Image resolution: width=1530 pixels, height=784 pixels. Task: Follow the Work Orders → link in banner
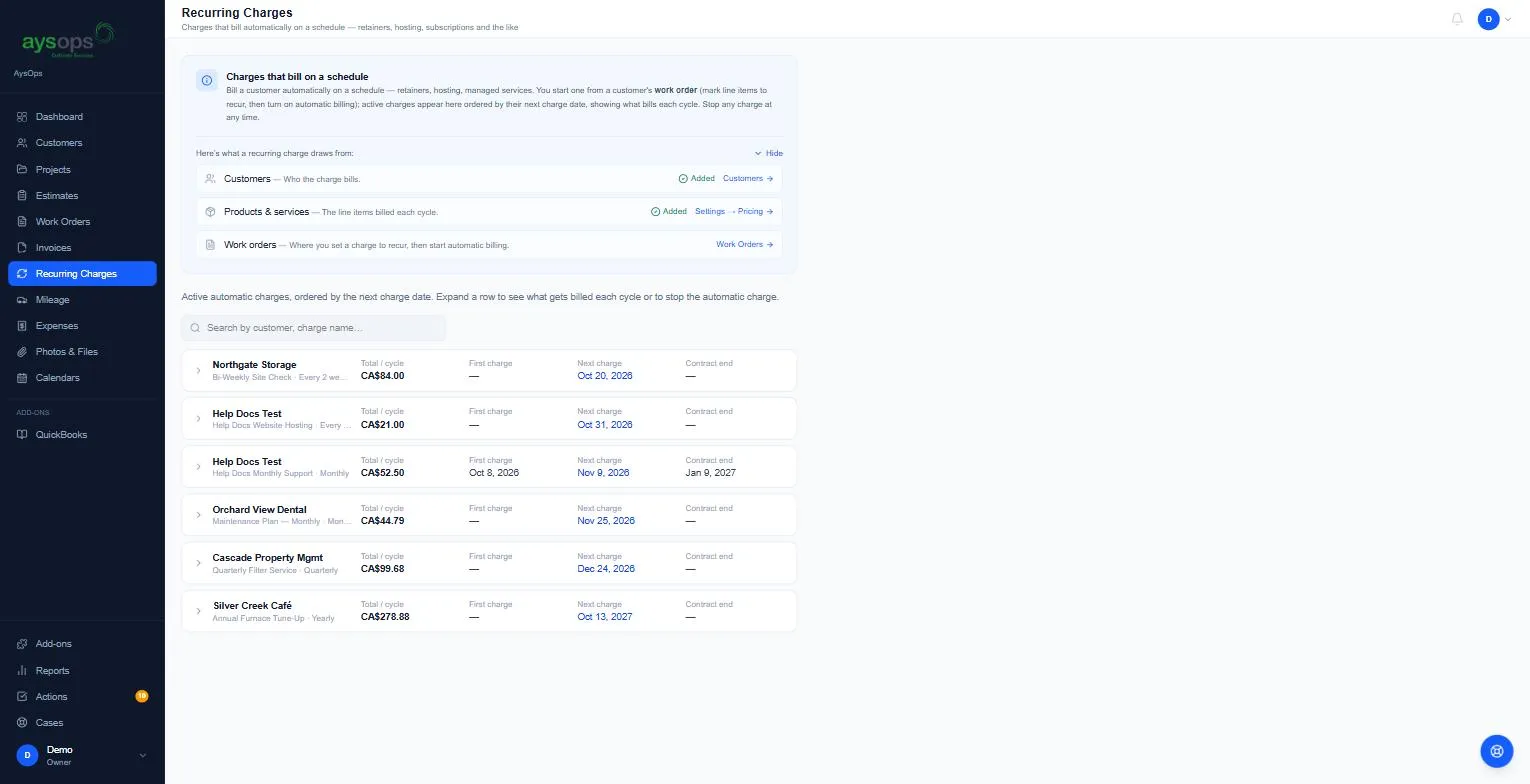pos(745,245)
